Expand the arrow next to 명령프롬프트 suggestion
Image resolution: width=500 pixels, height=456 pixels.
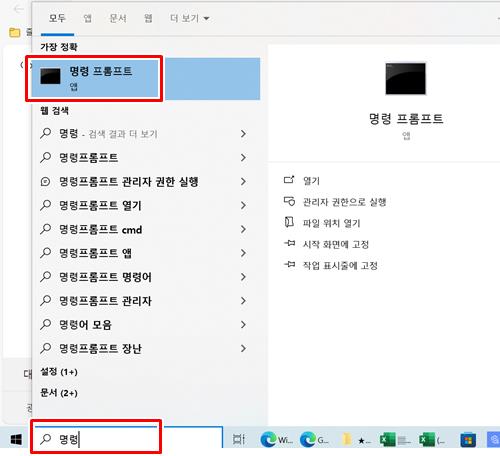(243, 157)
